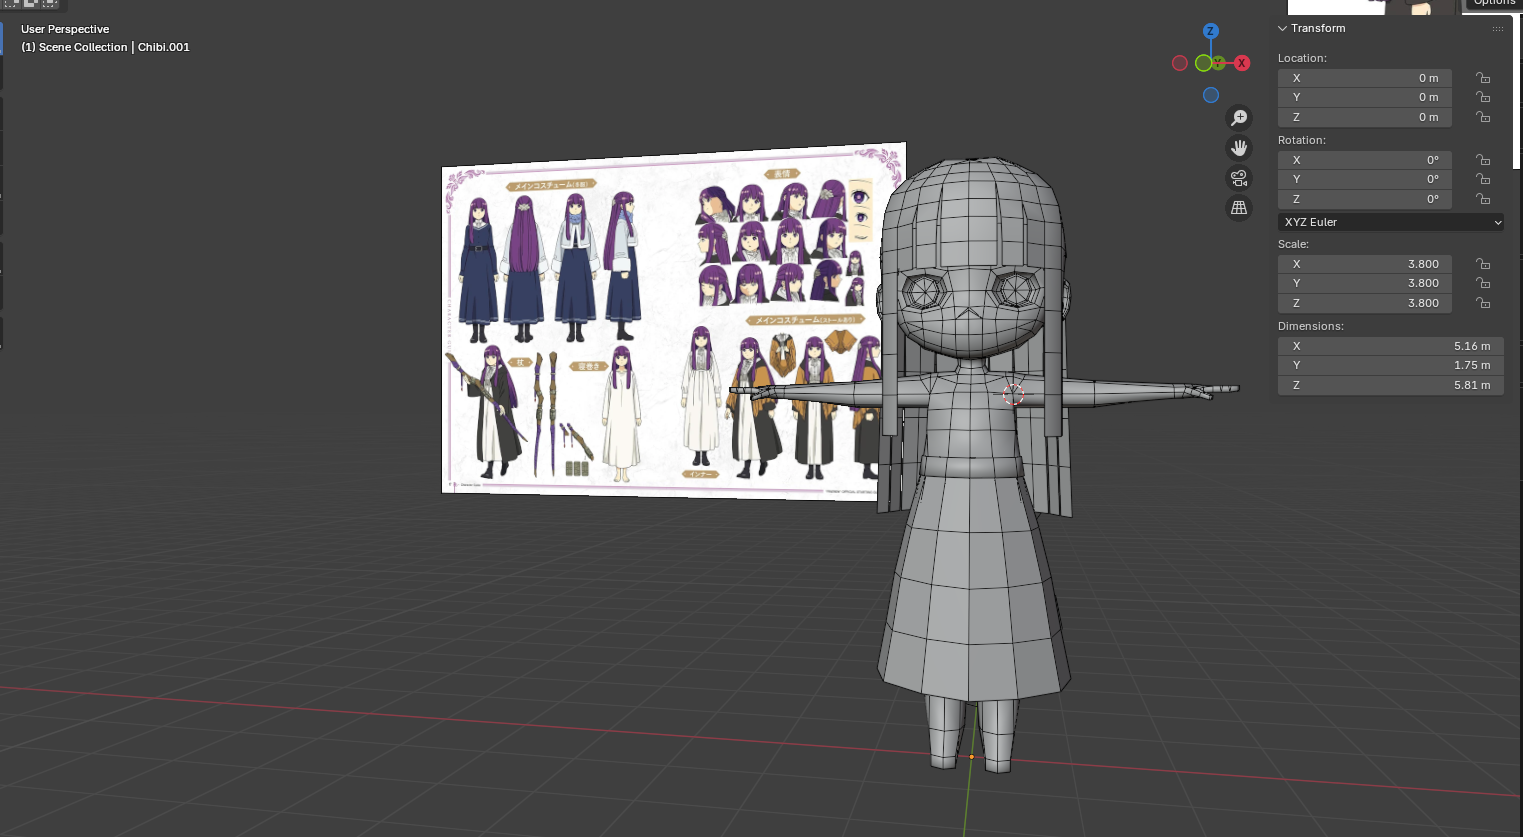Click the sidebar vertical scrollbar
Screen dimensions: 1523x837
[x=1519, y=90]
